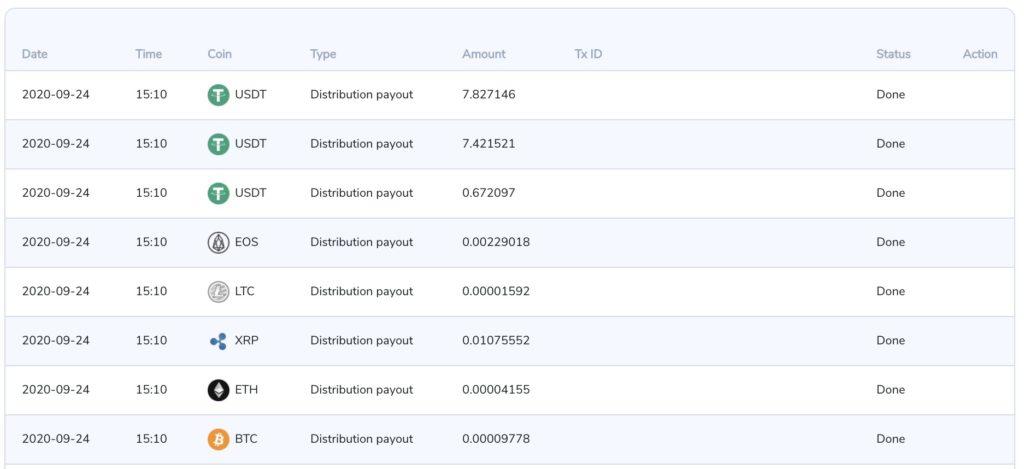The height and width of the screenshot is (469, 1024).
Task: Click the XRP coin icon
Action: click(218, 341)
